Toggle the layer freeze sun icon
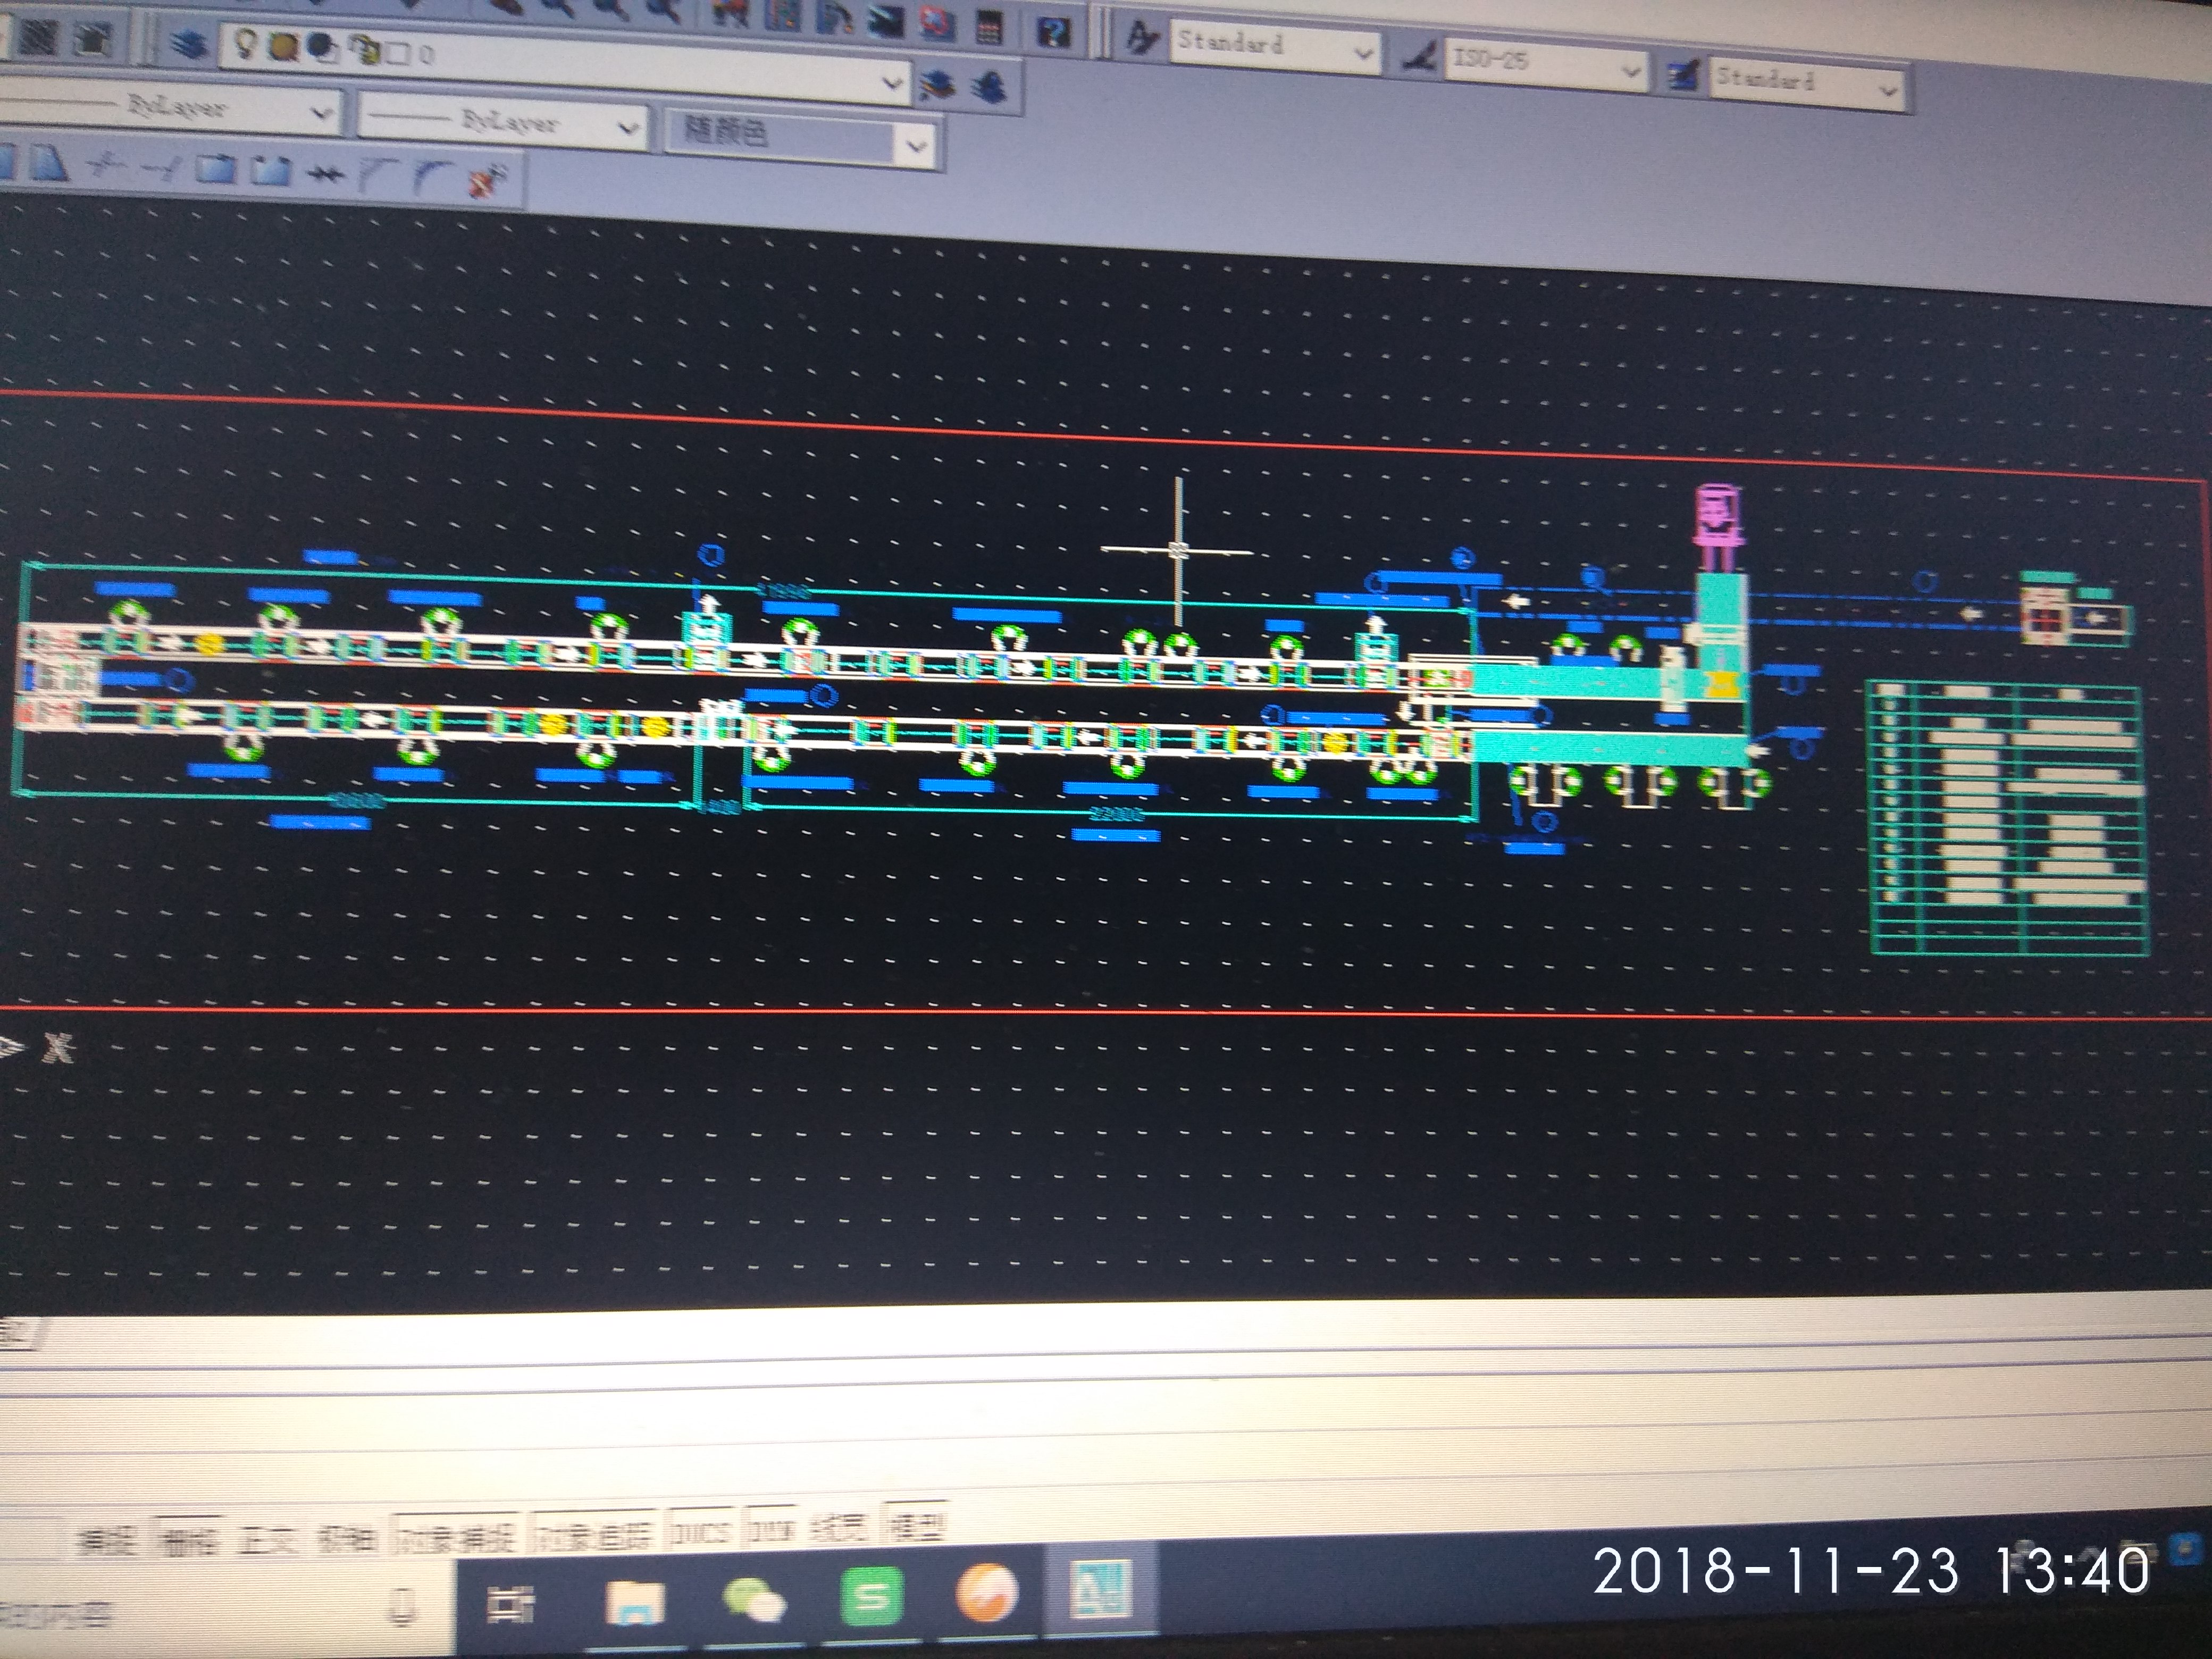2212x1659 pixels. click(284, 46)
